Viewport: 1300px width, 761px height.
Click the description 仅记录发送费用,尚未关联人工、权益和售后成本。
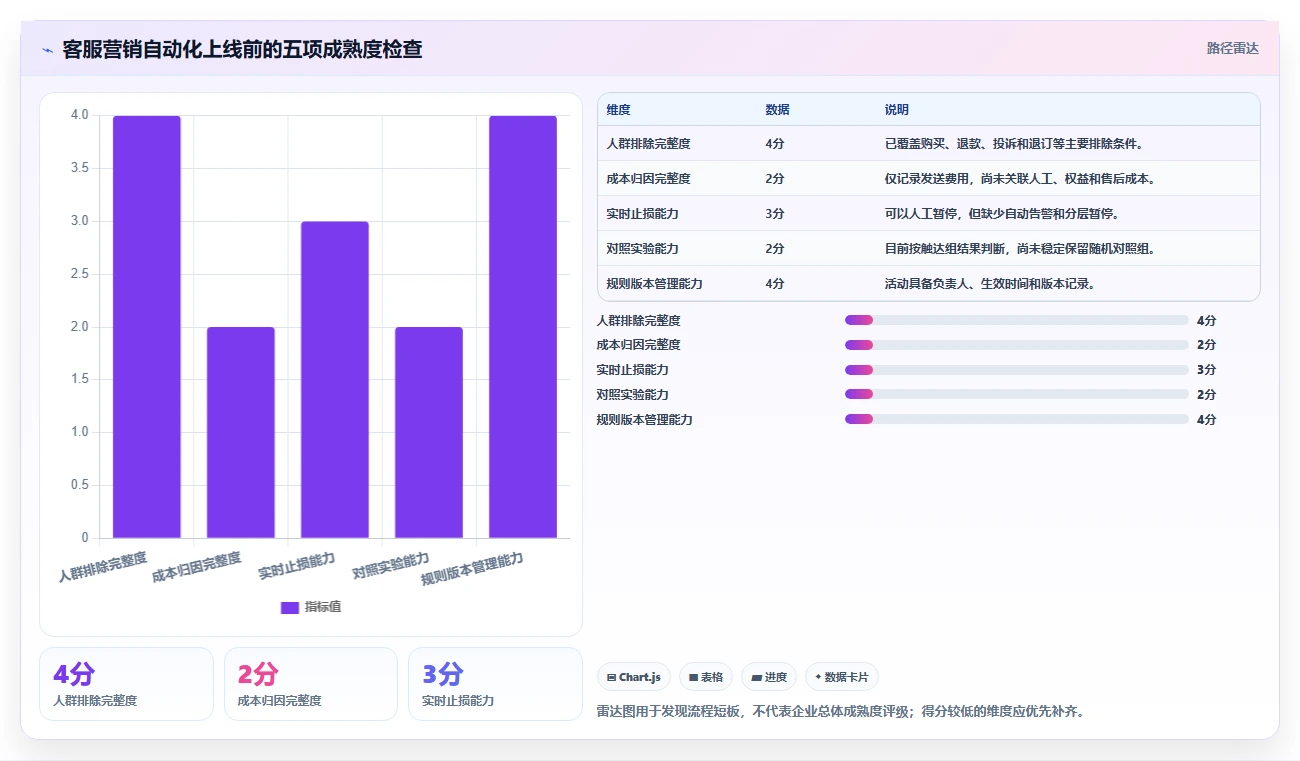(1020, 179)
